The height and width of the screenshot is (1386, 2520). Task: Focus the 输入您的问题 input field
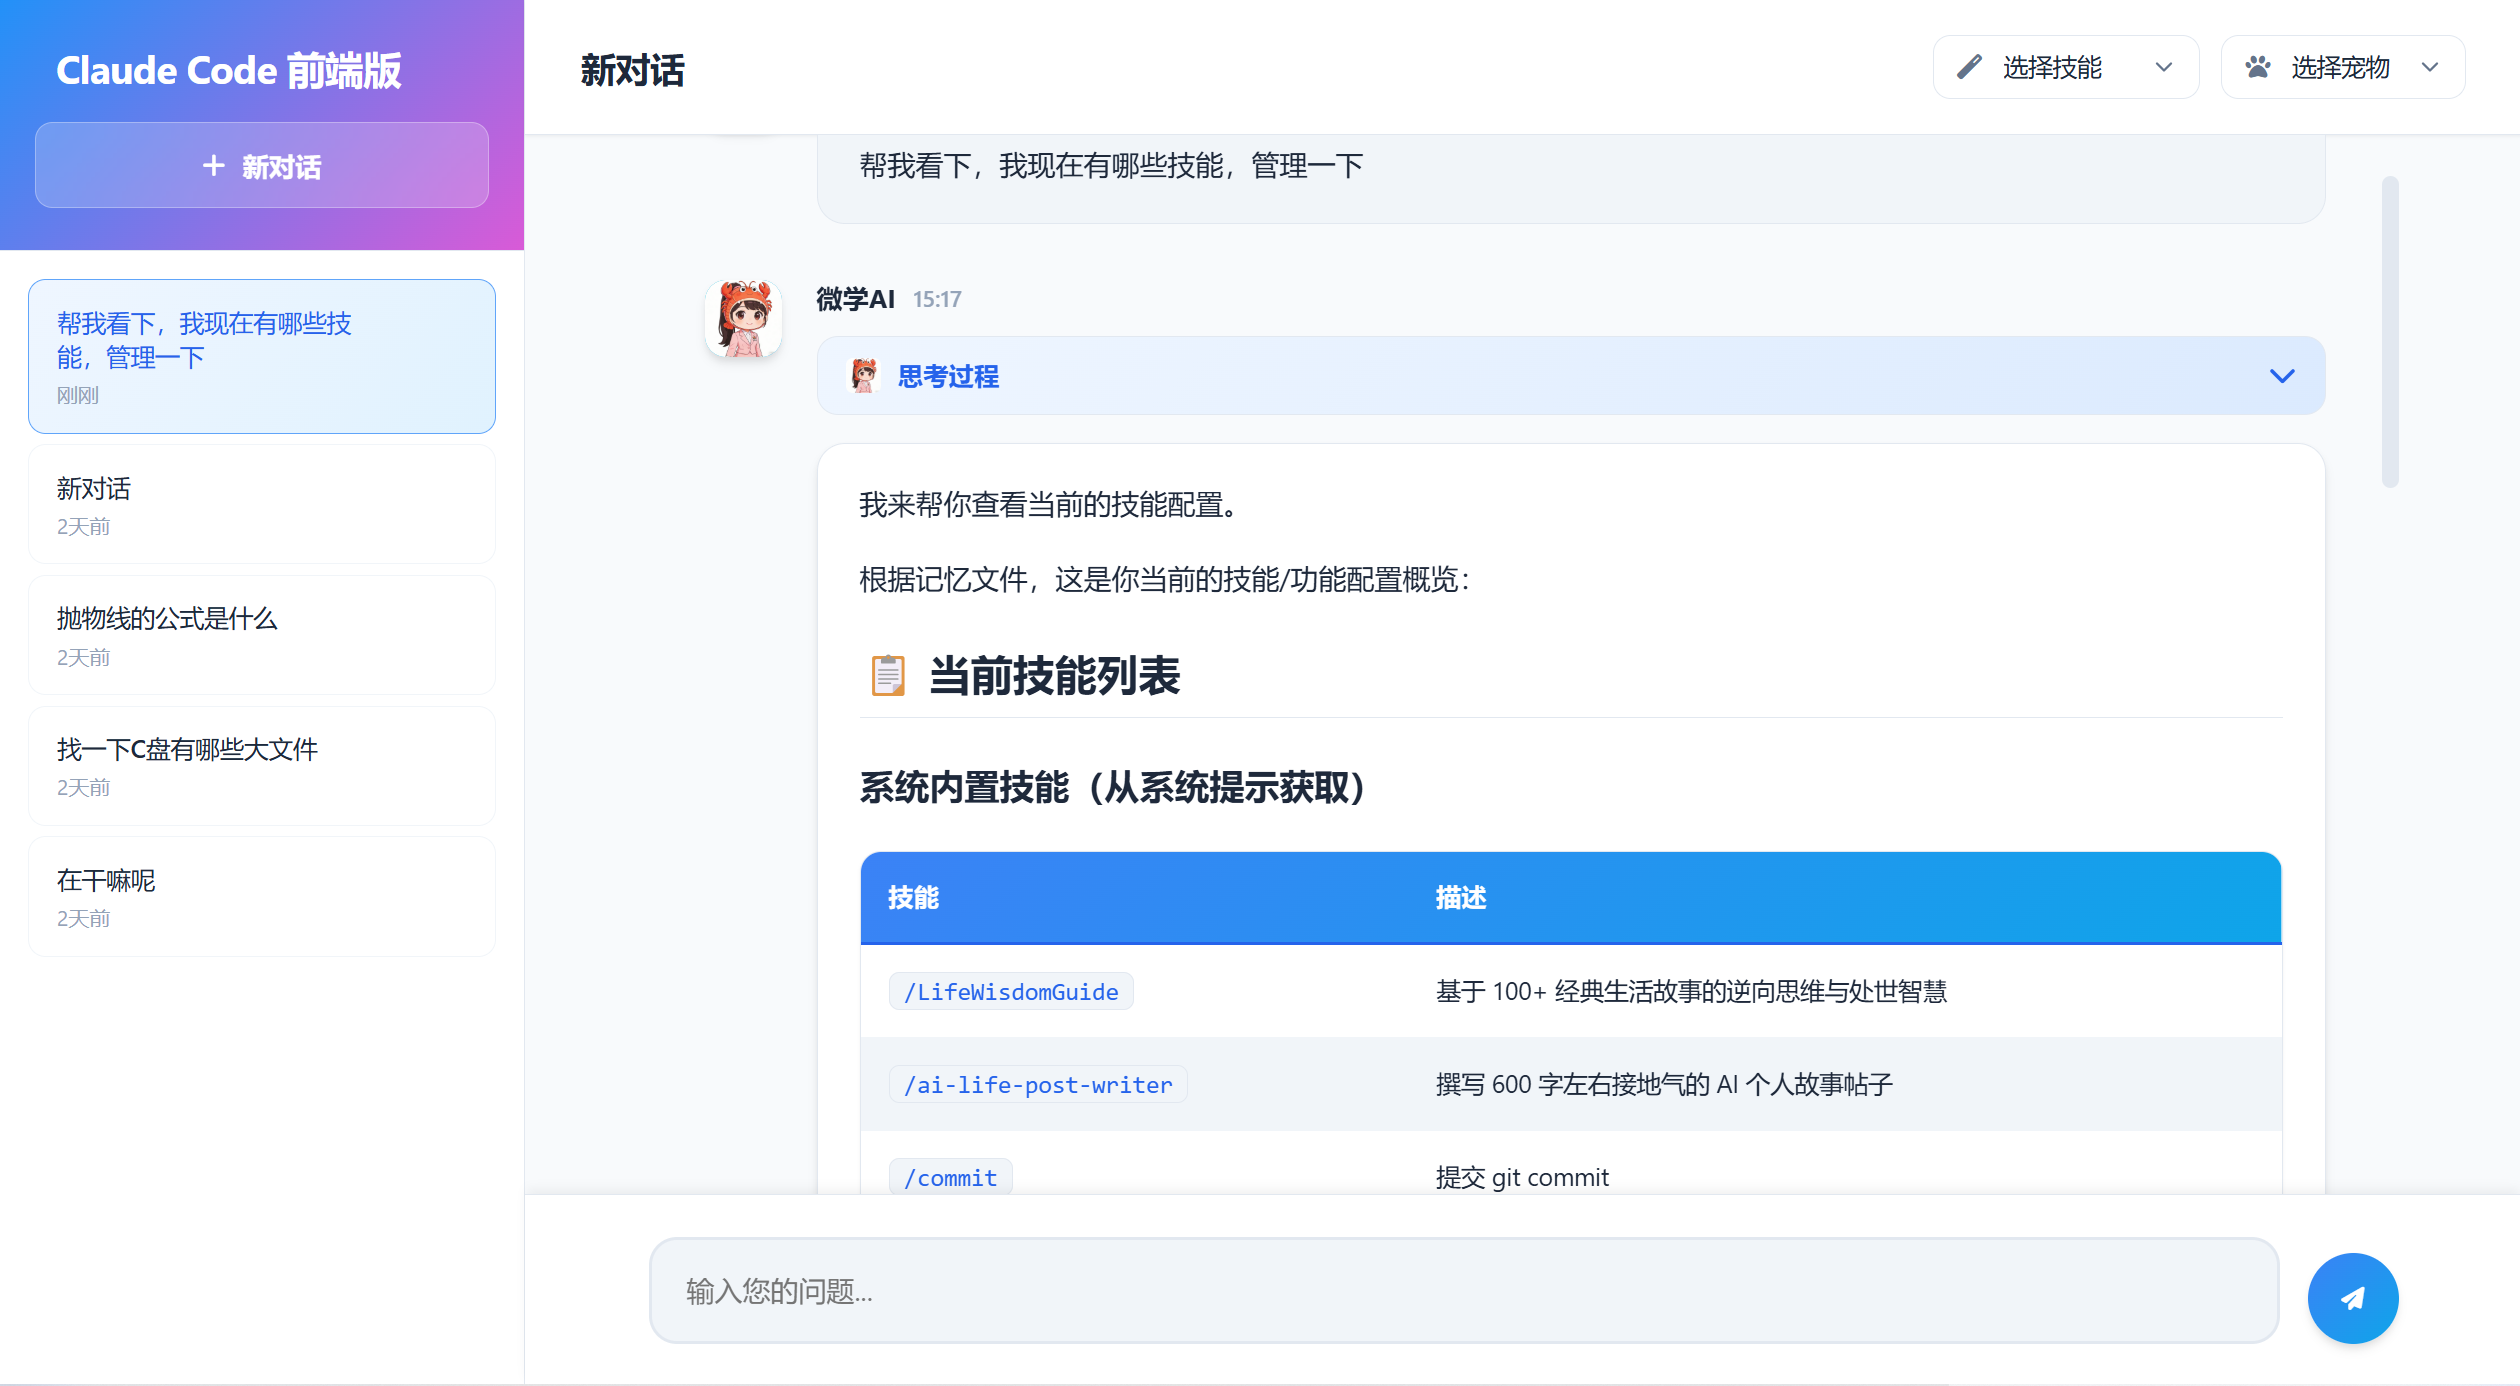(1463, 1291)
